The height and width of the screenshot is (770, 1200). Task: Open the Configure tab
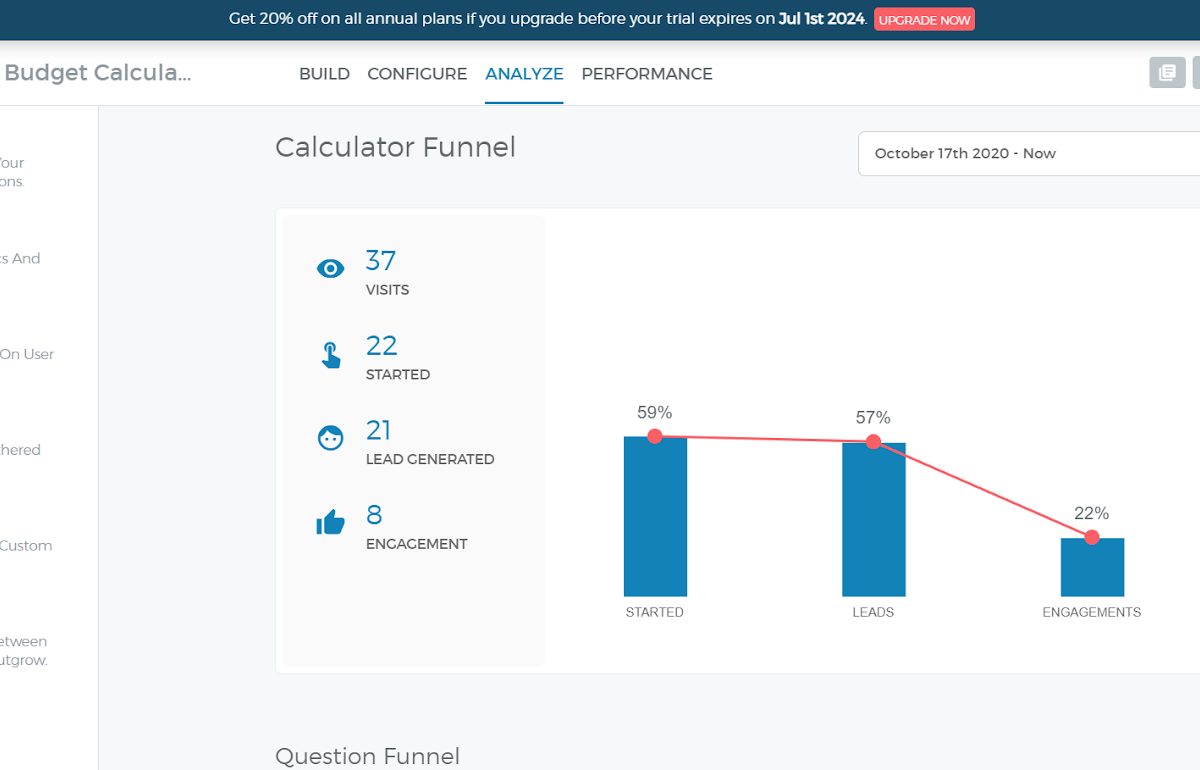[x=417, y=74]
